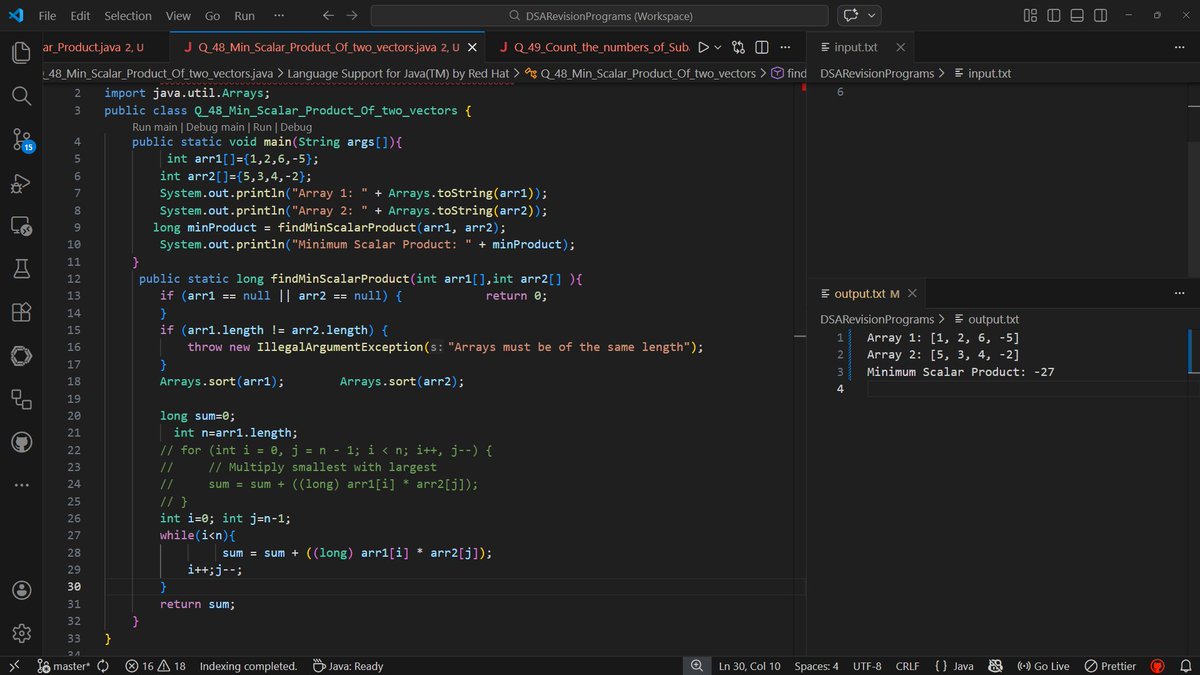Open the Selection menu
Image resolution: width=1200 pixels, height=675 pixels.
(128, 16)
